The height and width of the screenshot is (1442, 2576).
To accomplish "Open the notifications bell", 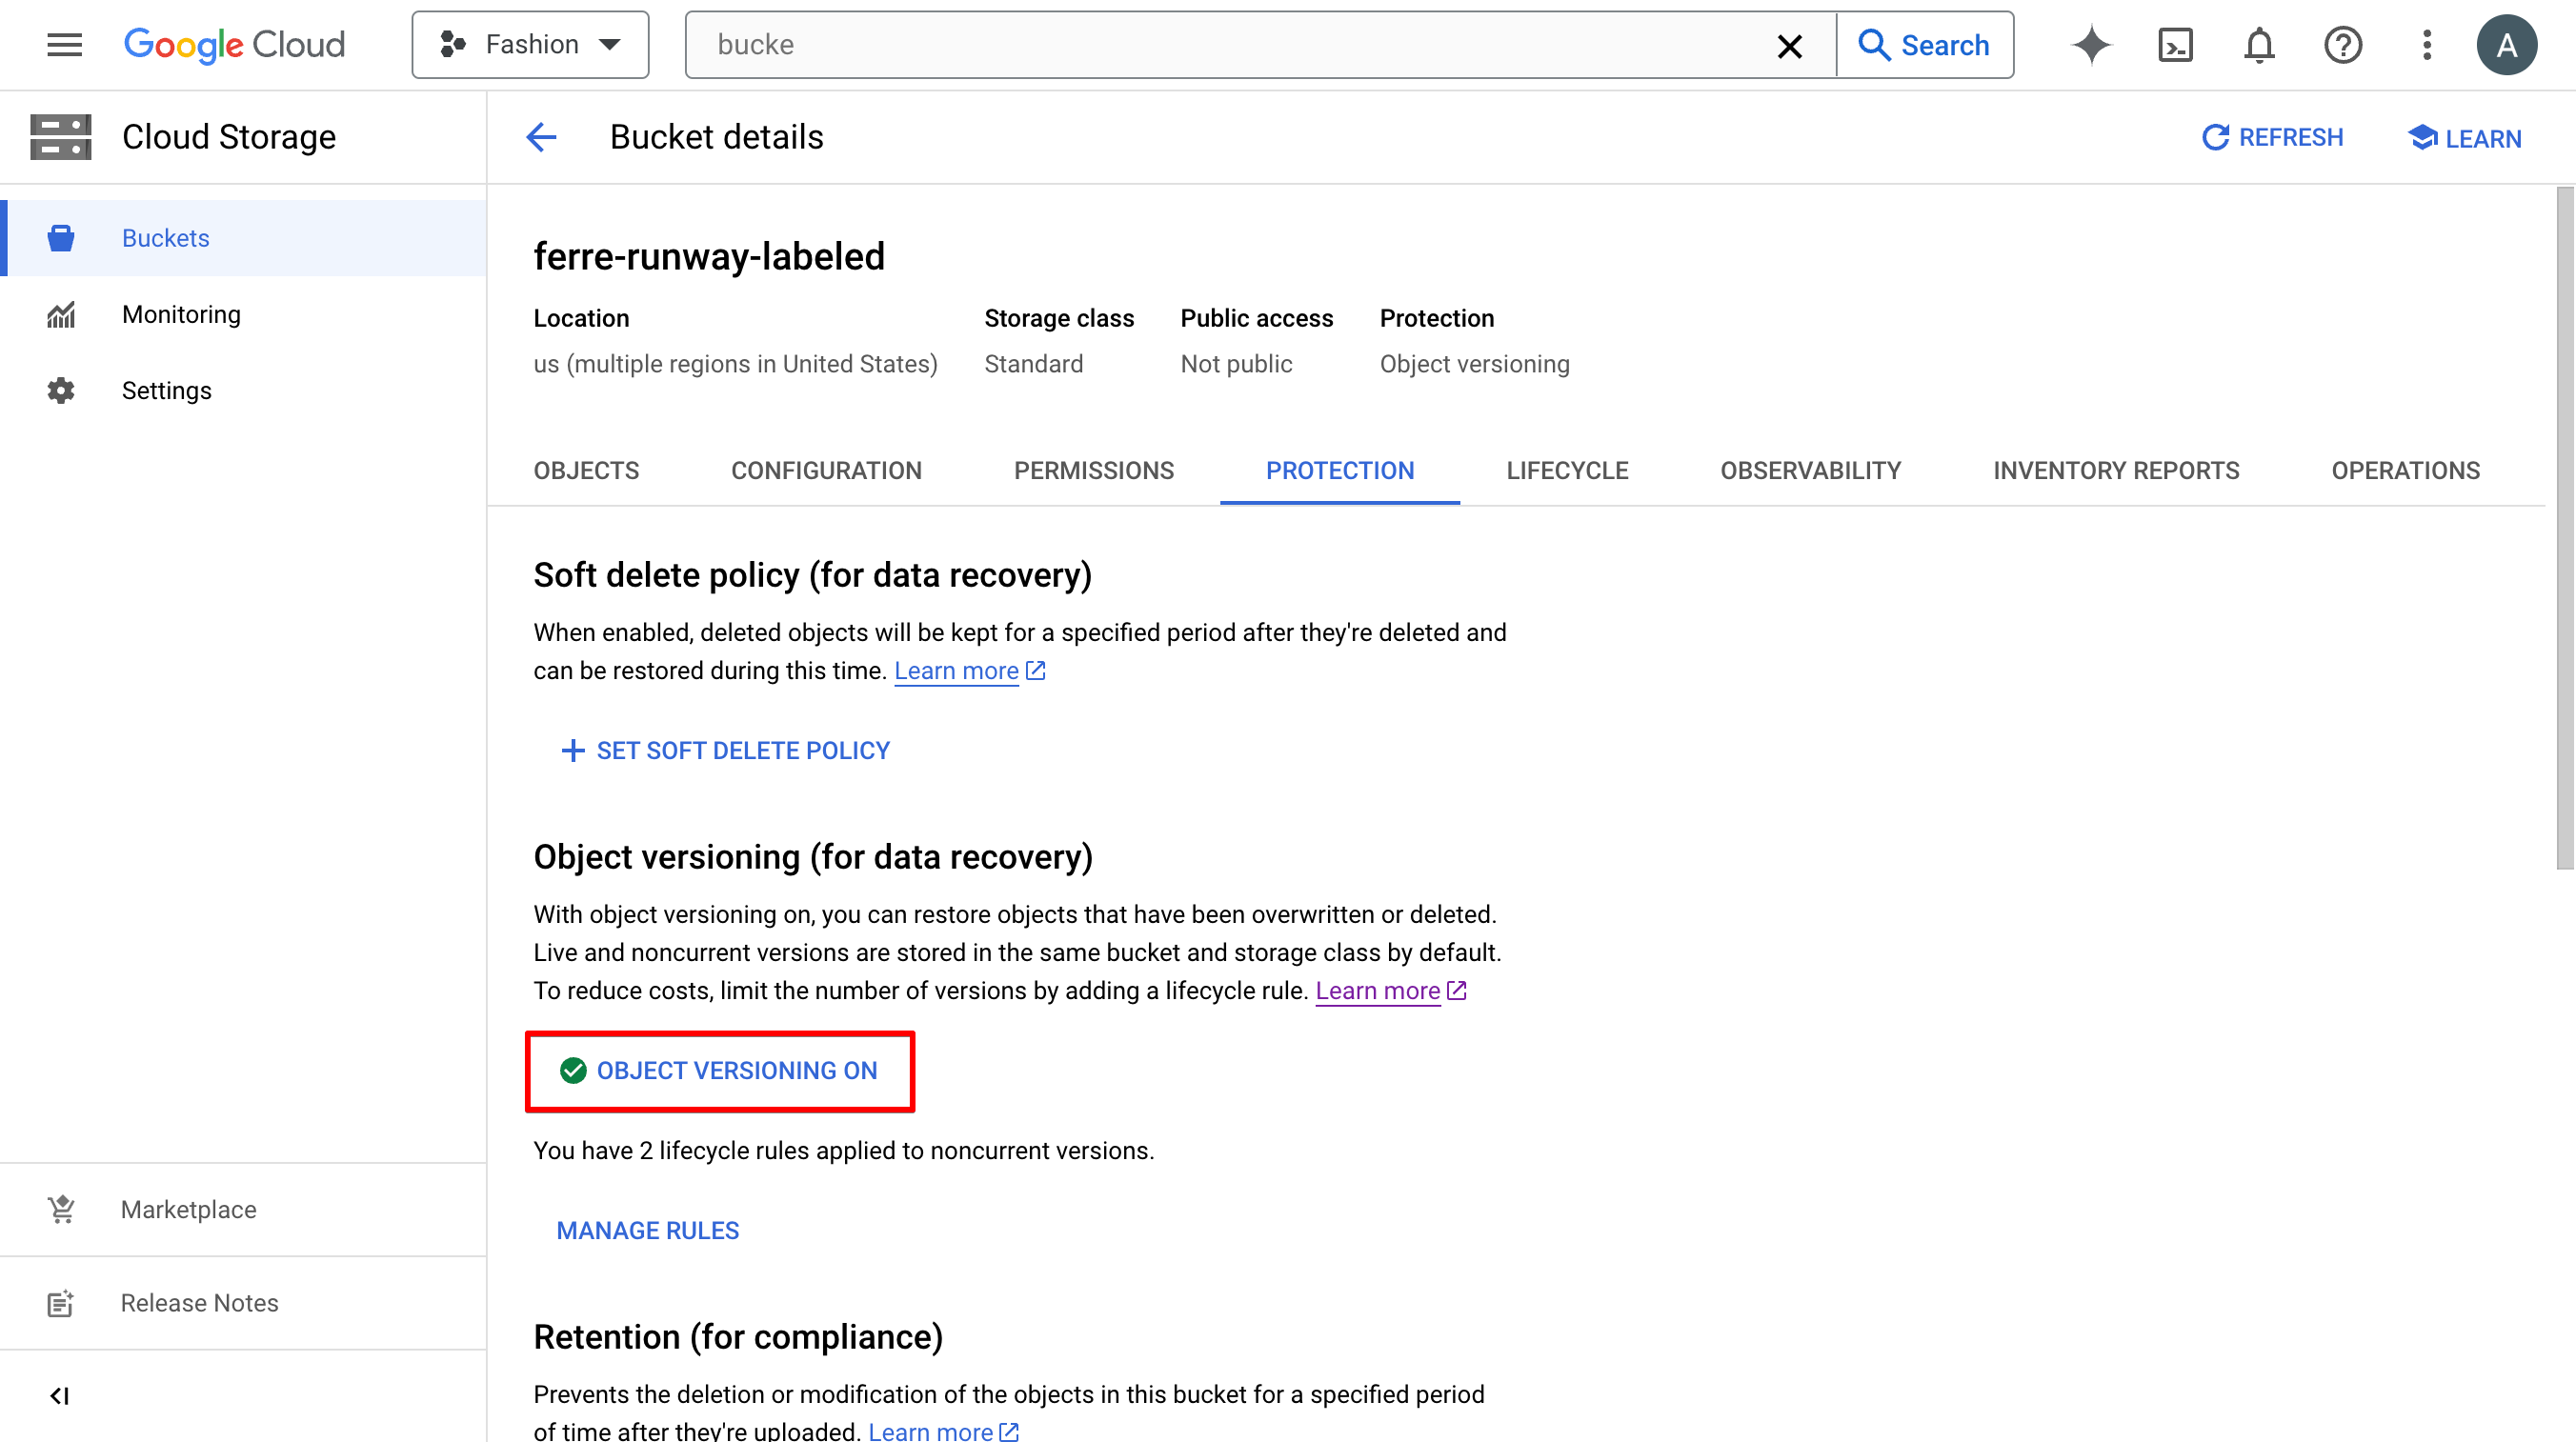I will tap(2259, 45).
